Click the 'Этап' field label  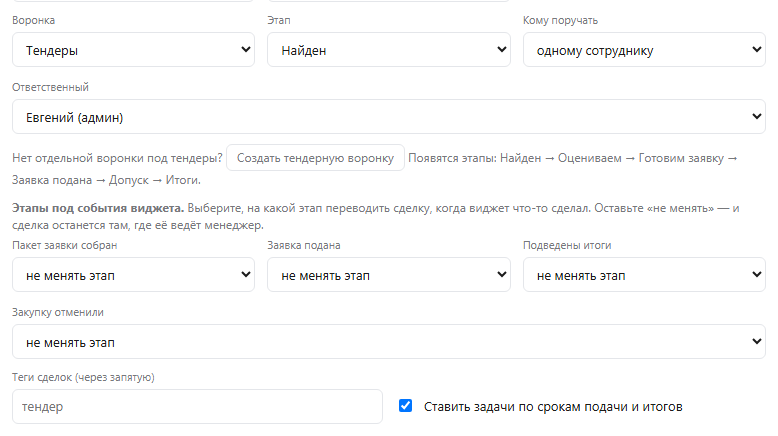point(279,20)
